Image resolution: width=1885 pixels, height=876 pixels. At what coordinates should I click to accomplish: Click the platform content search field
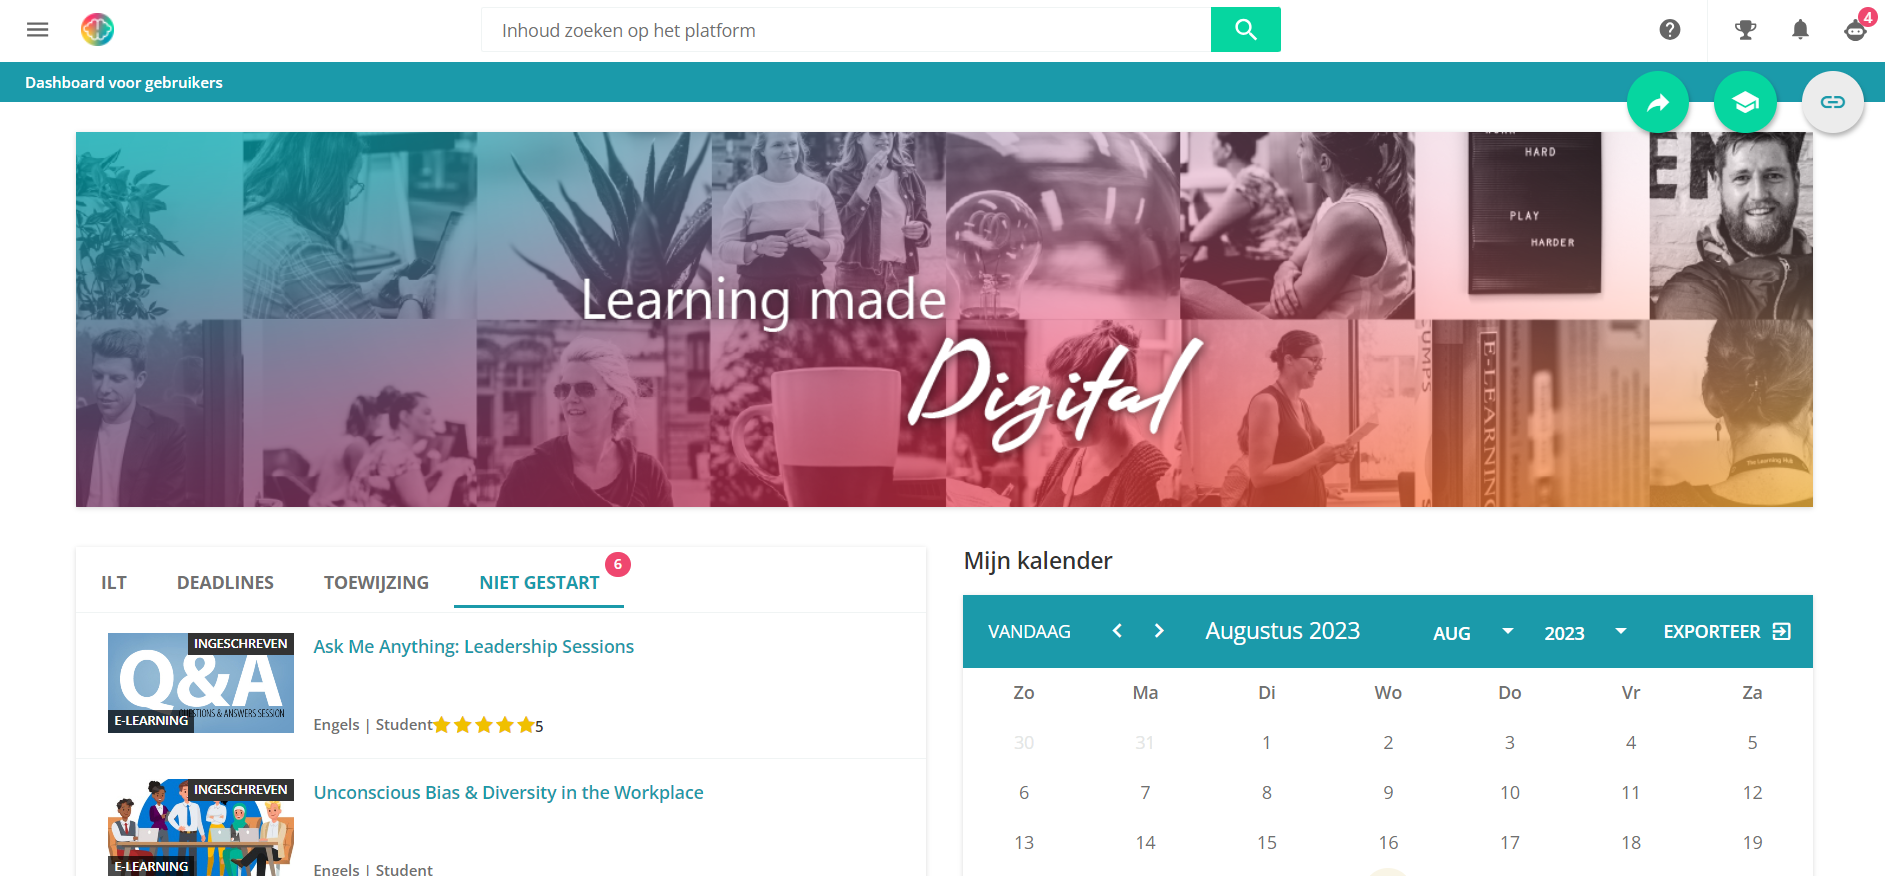click(x=846, y=30)
